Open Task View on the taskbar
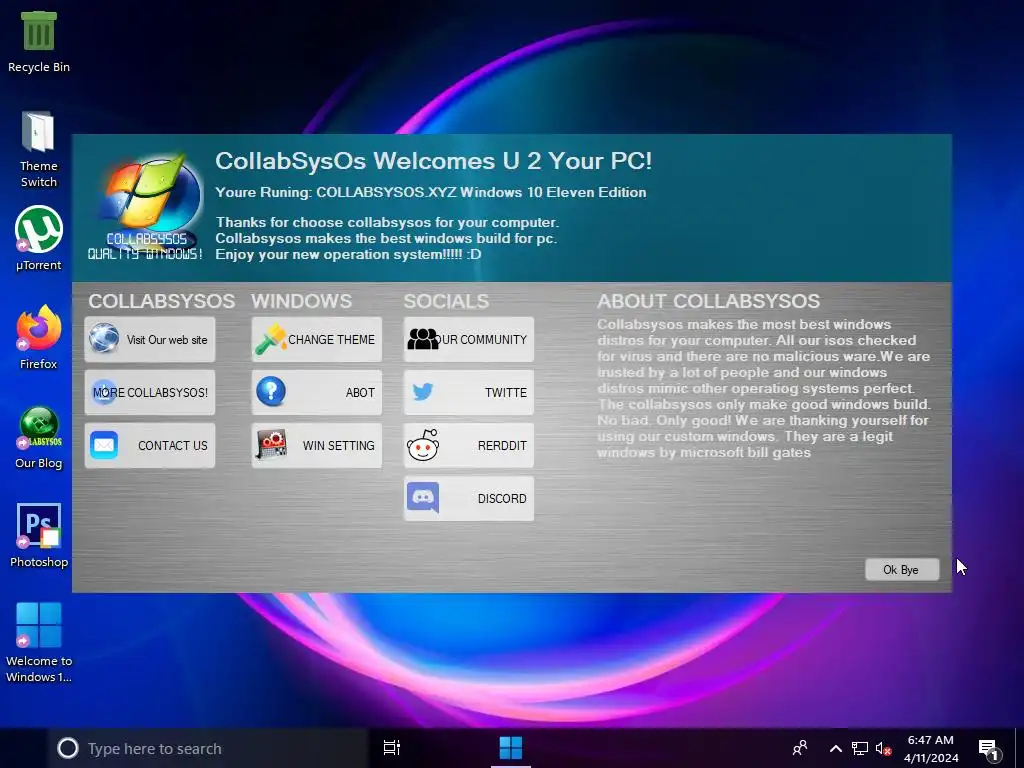The height and width of the screenshot is (768, 1024). coord(392,748)
